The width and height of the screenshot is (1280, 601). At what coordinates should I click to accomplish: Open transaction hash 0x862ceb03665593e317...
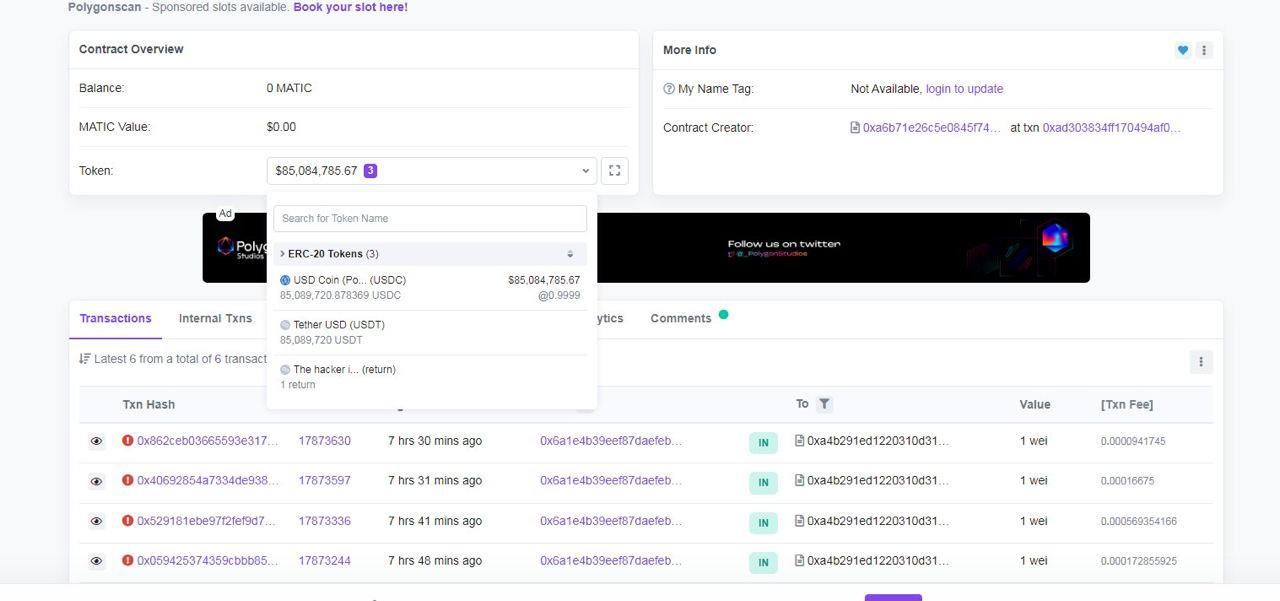click(208, 441)
